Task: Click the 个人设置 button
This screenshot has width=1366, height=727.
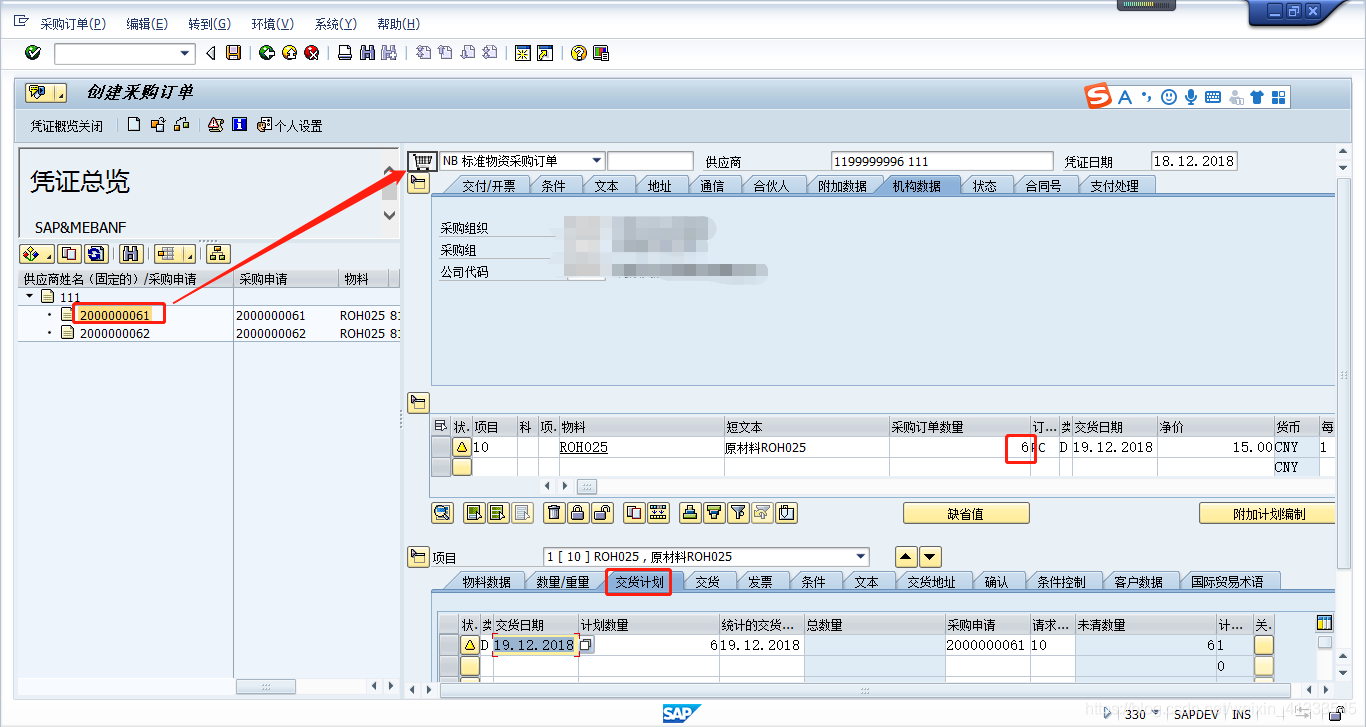Action: coord(290,126)
